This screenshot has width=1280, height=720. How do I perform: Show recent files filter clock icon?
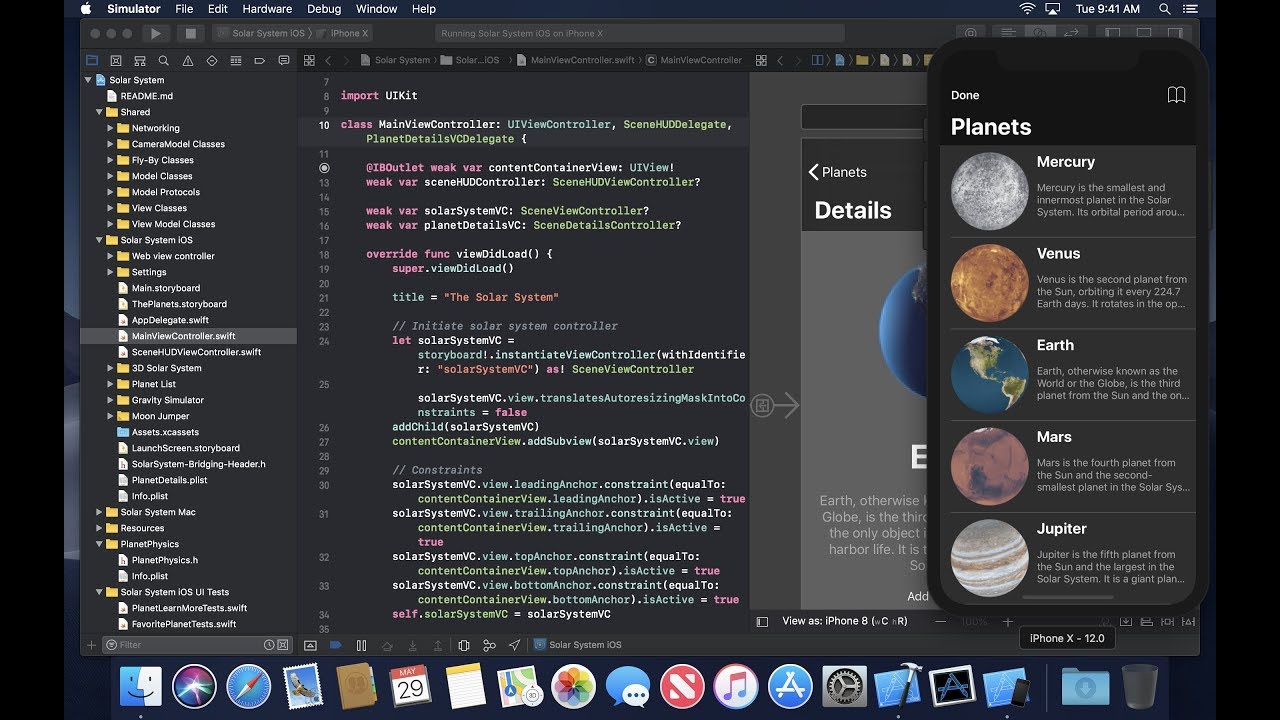pyautogui.click(x=270, y=645)
